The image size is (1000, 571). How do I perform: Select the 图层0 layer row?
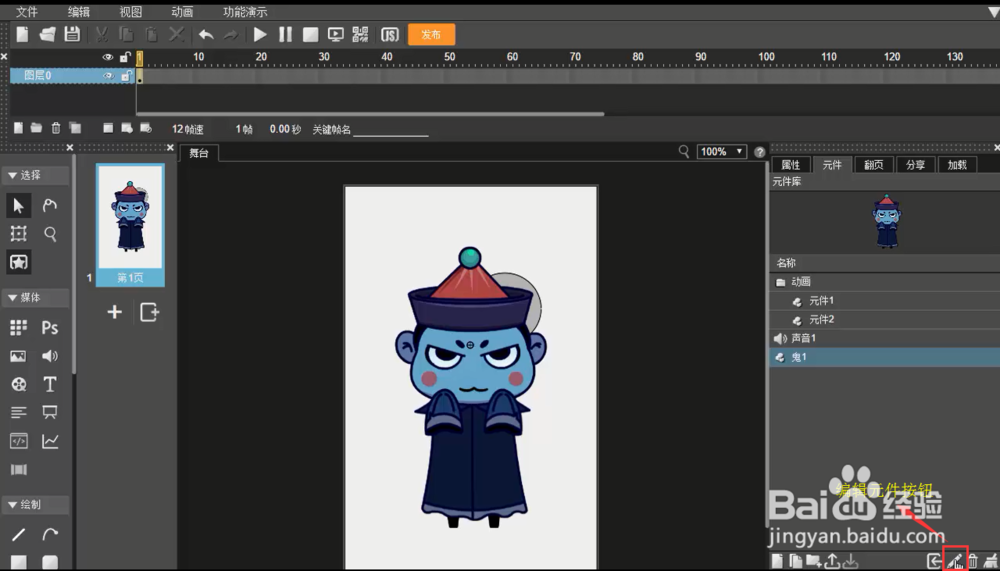(x=73, y=76)
